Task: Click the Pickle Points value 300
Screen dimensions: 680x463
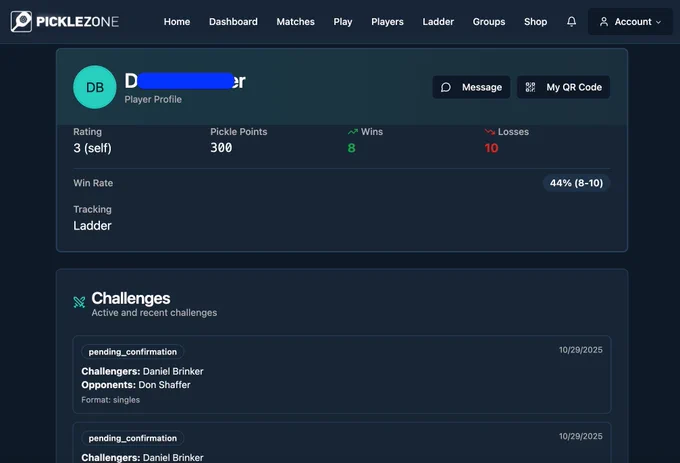Action: [221, 148]
